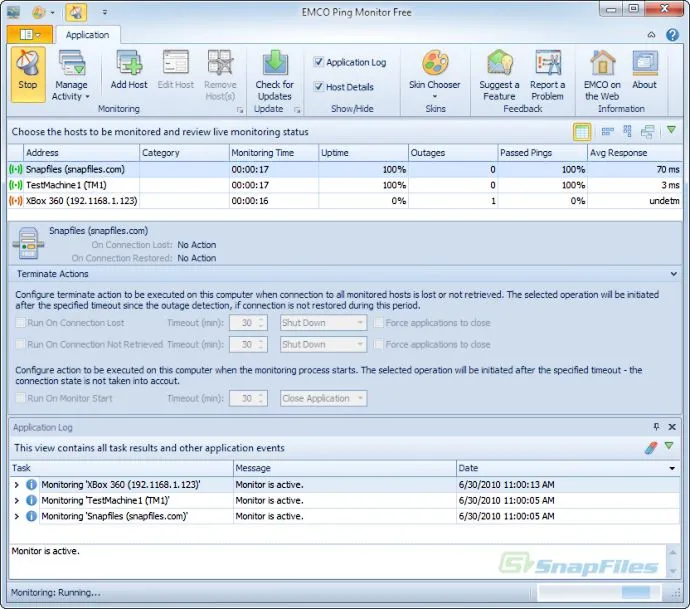
Task: Click Suggest a Feature
Action: [499, 75]
